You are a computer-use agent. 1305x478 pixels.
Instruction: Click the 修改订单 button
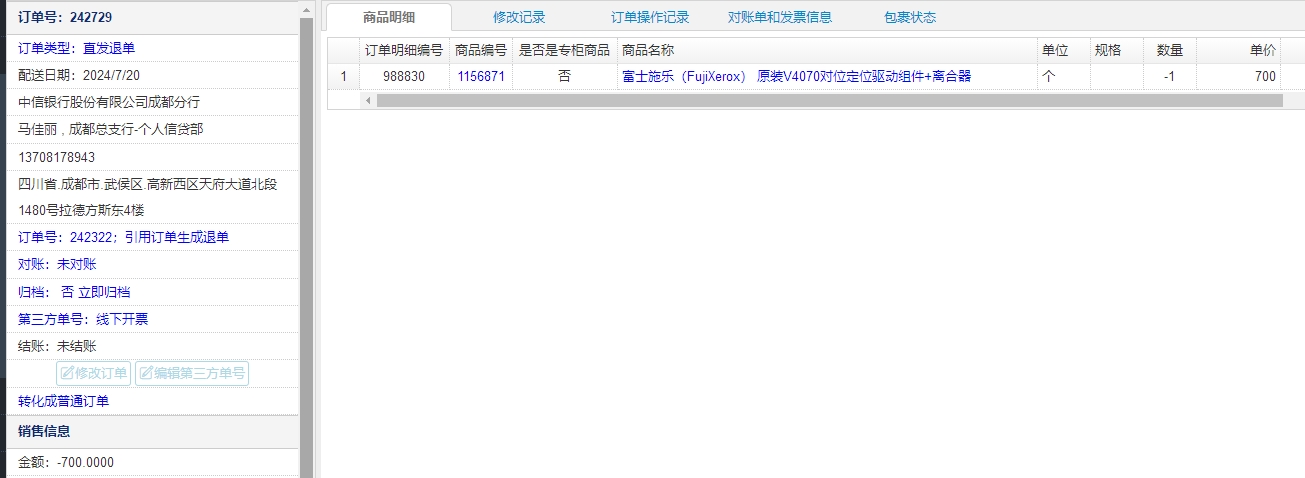pos(93,374)
